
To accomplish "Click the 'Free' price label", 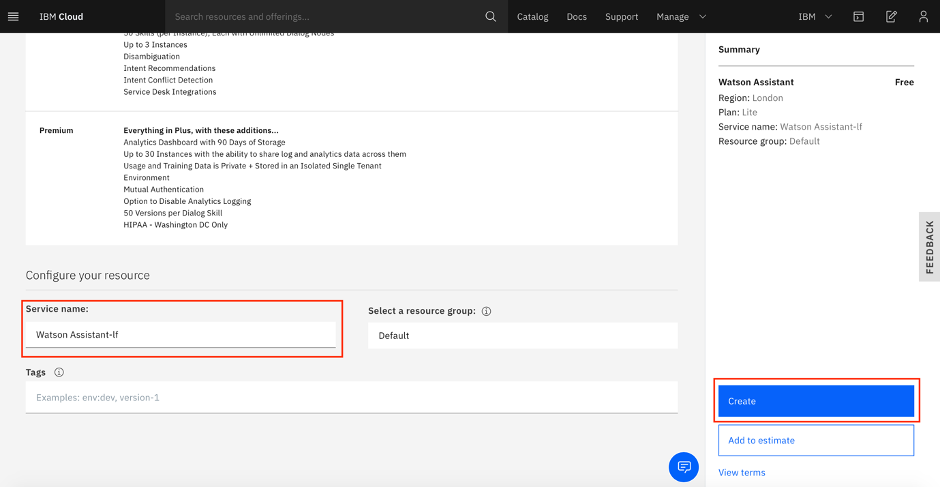I will (904, 82).
